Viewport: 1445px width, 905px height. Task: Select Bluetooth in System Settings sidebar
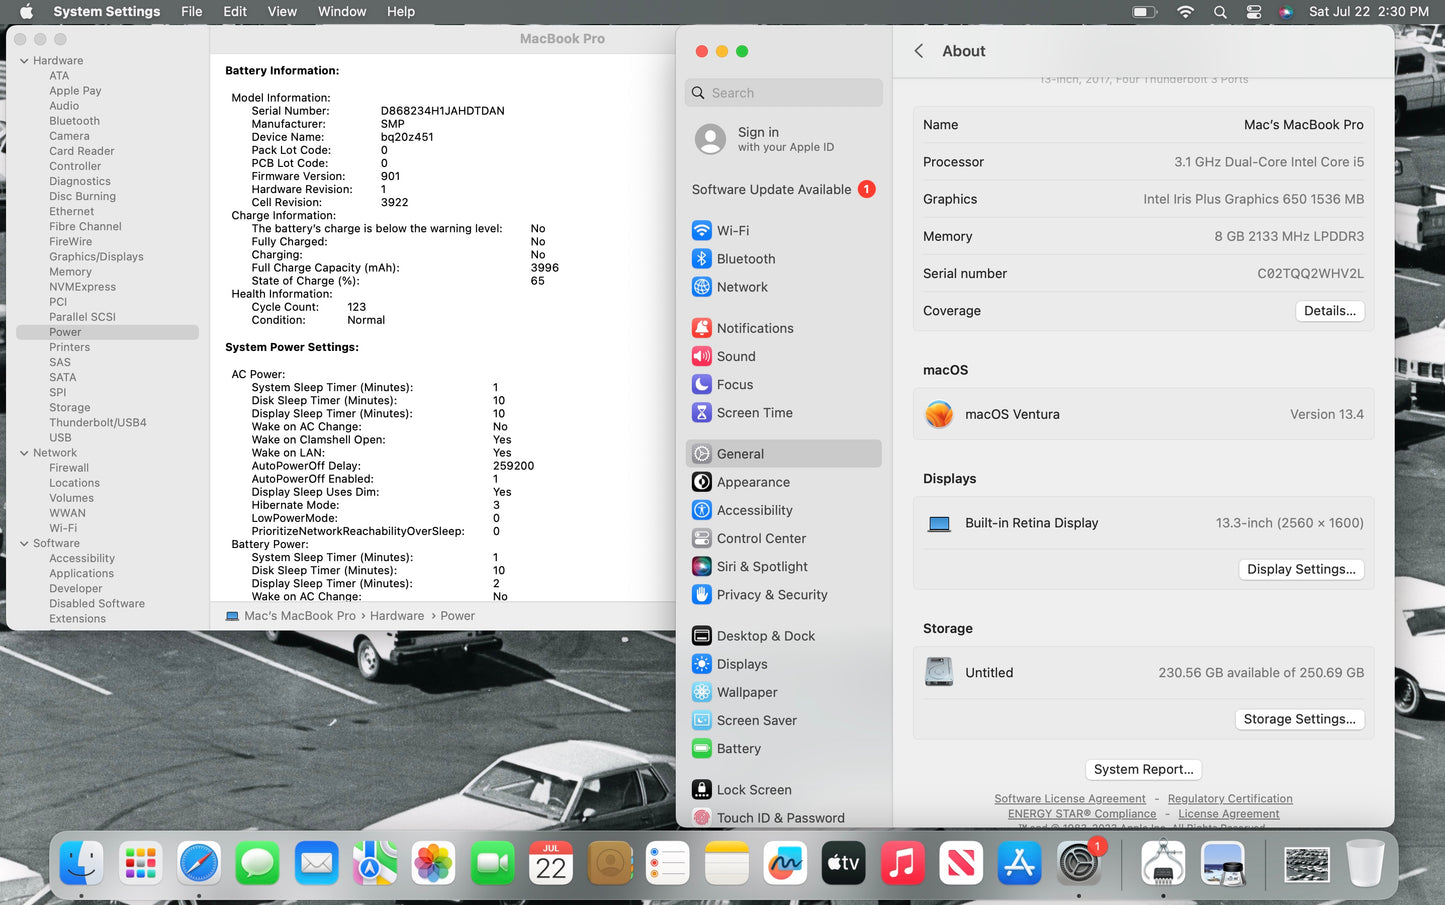[746, 258]
